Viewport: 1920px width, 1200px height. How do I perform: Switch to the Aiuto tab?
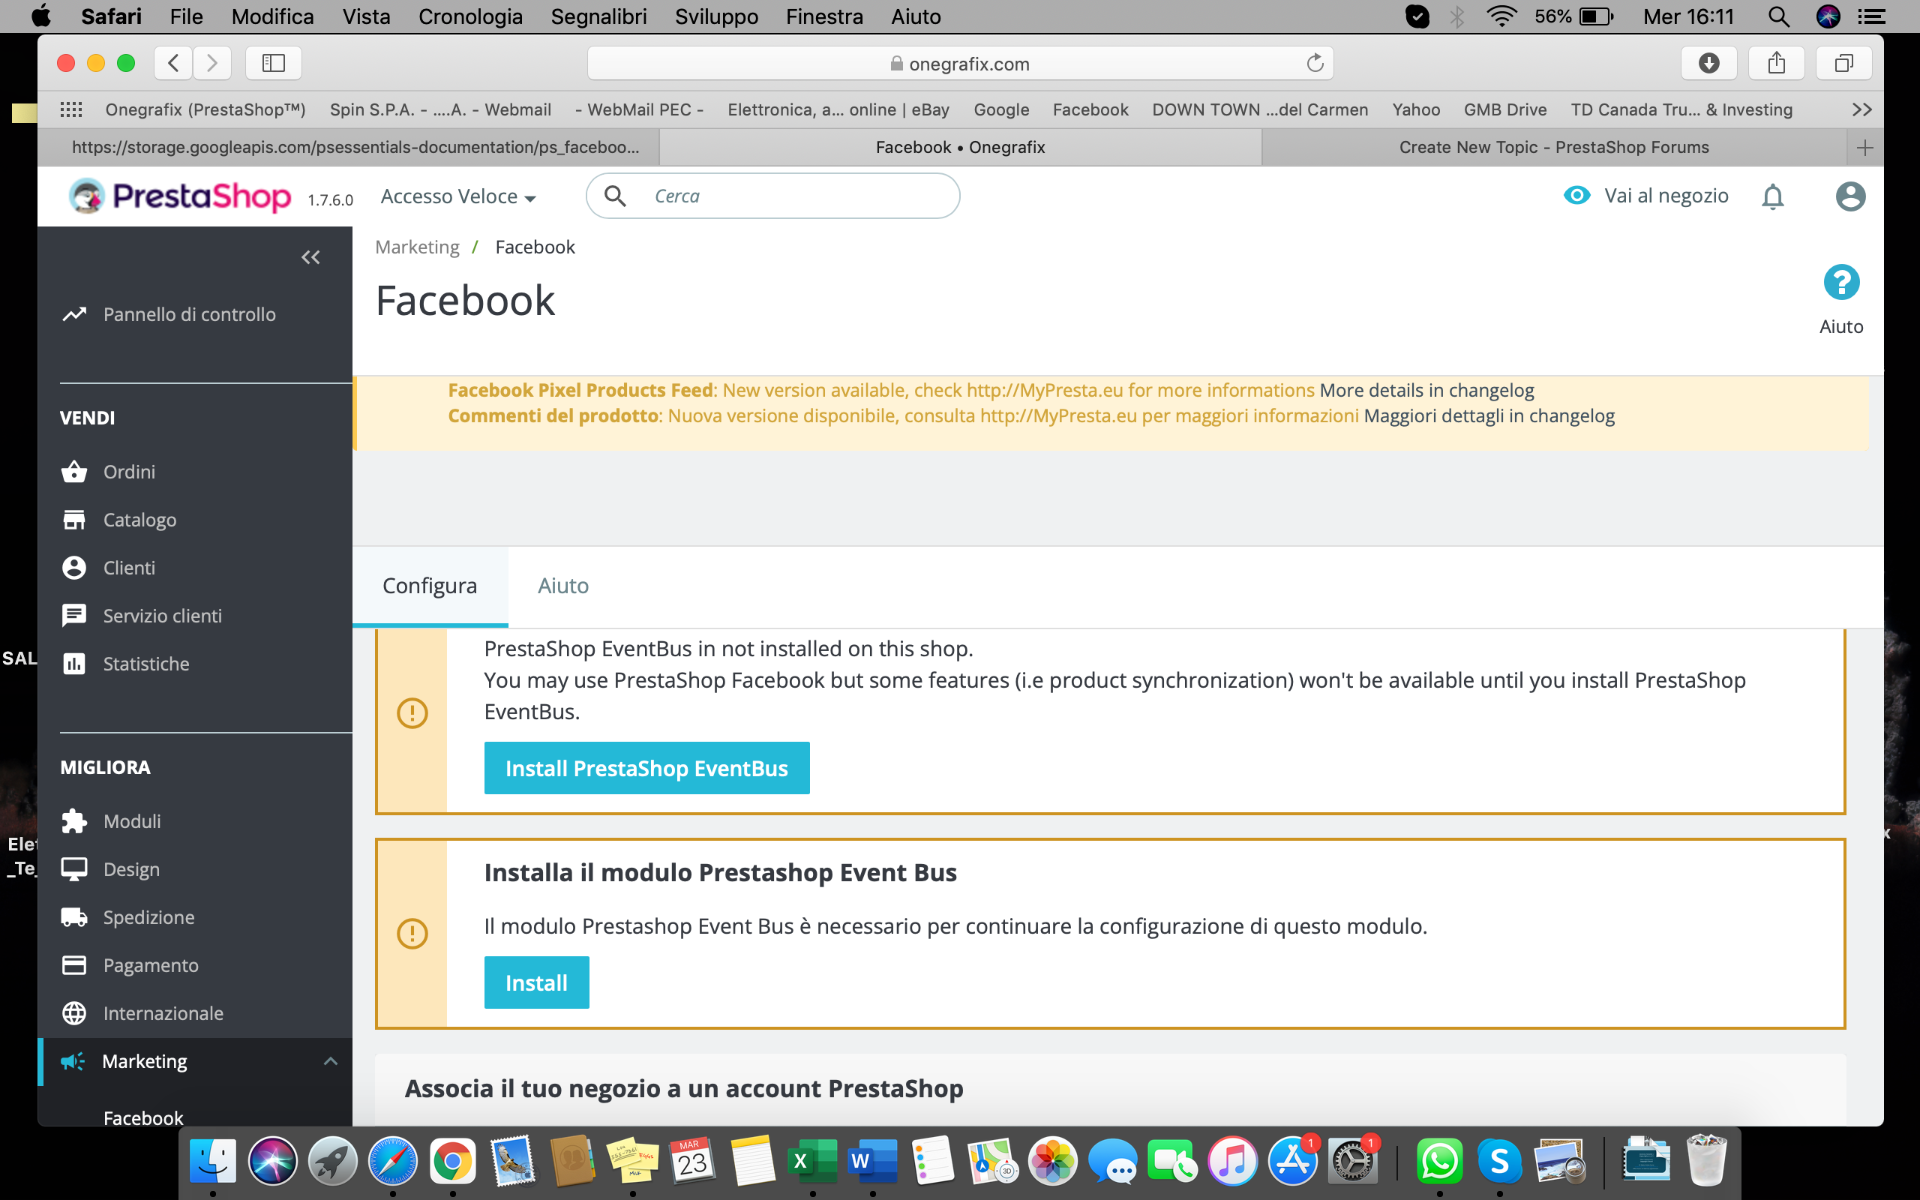coord(563,586)
